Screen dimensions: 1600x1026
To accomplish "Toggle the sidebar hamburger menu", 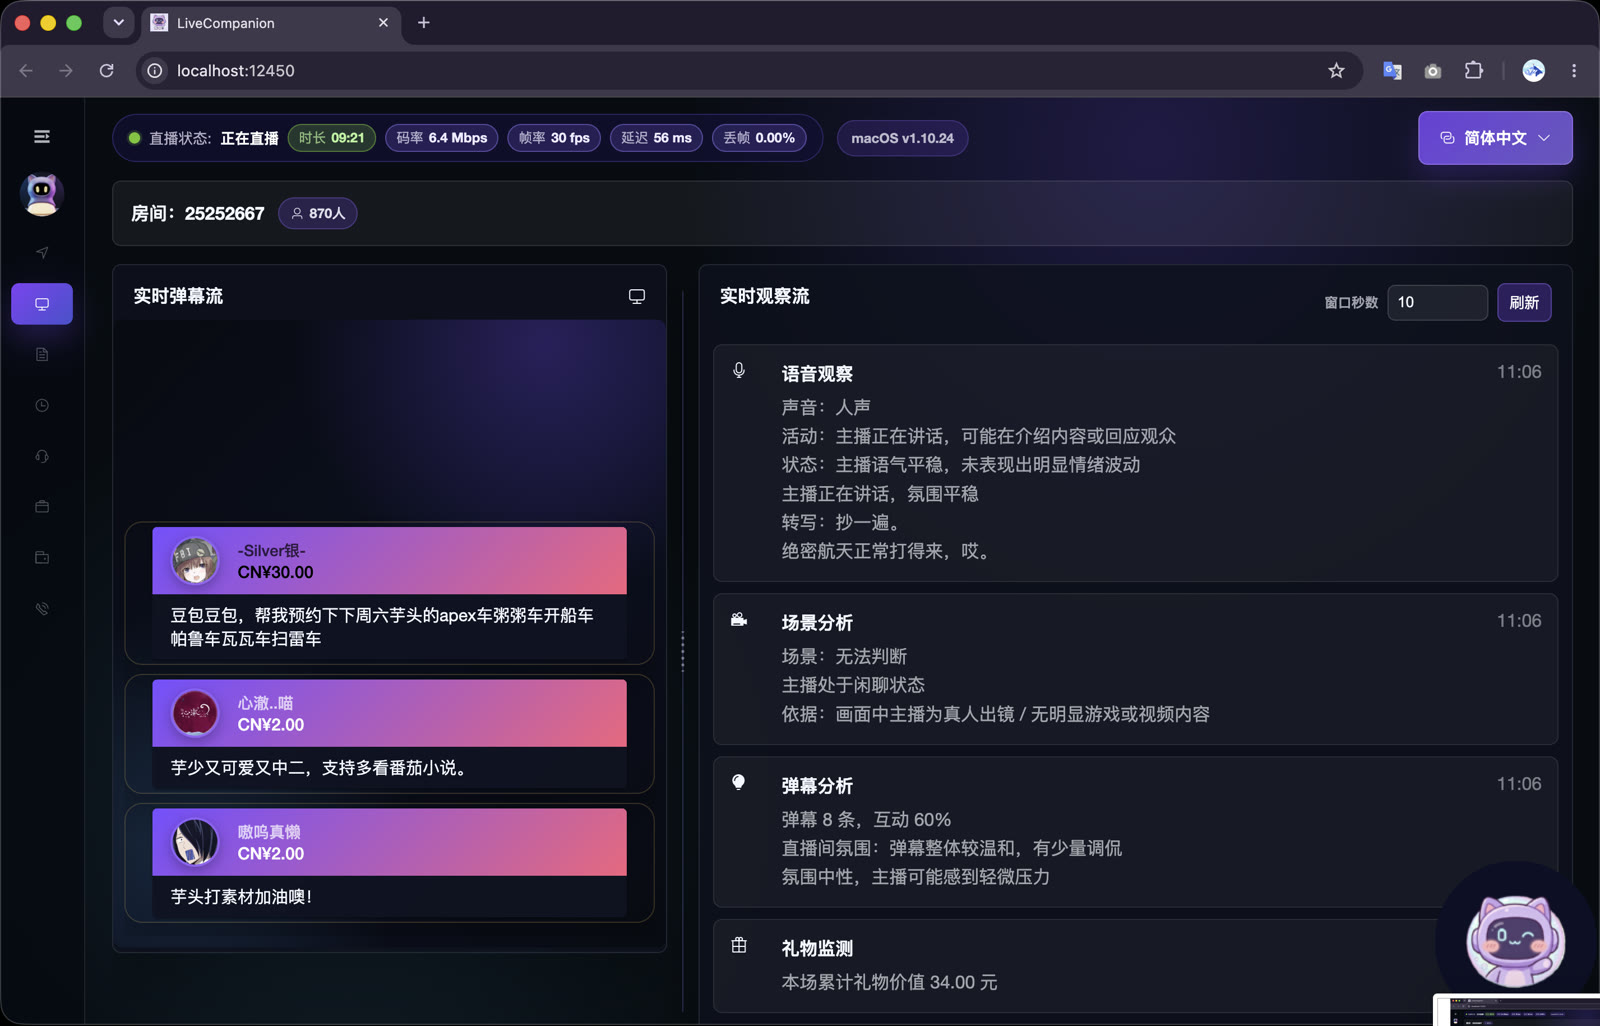I will [x=42, y=137].
